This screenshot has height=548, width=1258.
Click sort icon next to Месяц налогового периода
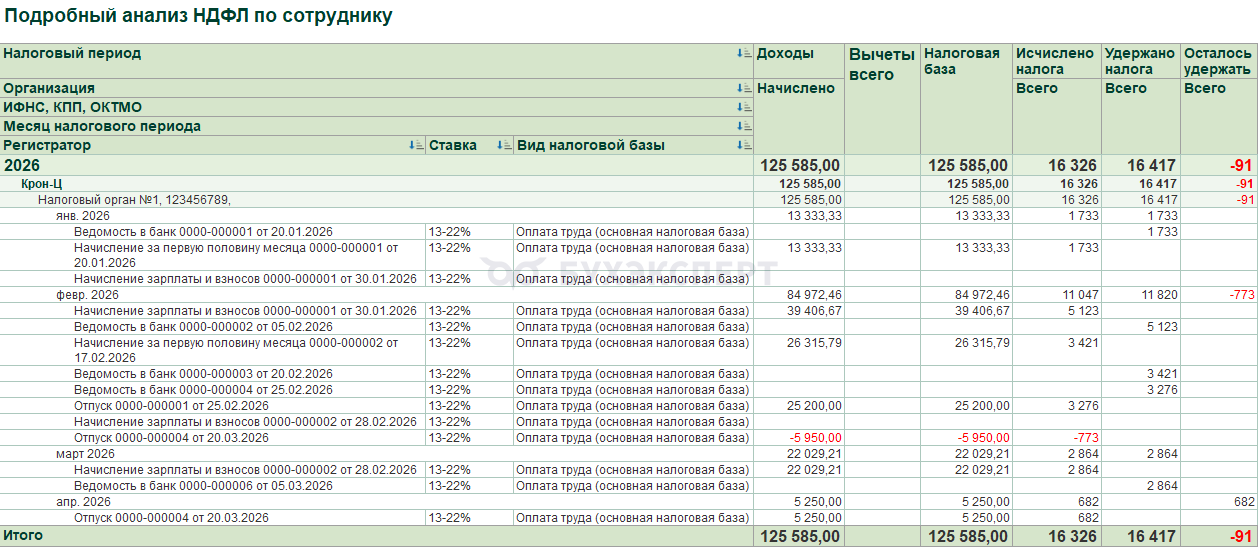pos(743,127)
